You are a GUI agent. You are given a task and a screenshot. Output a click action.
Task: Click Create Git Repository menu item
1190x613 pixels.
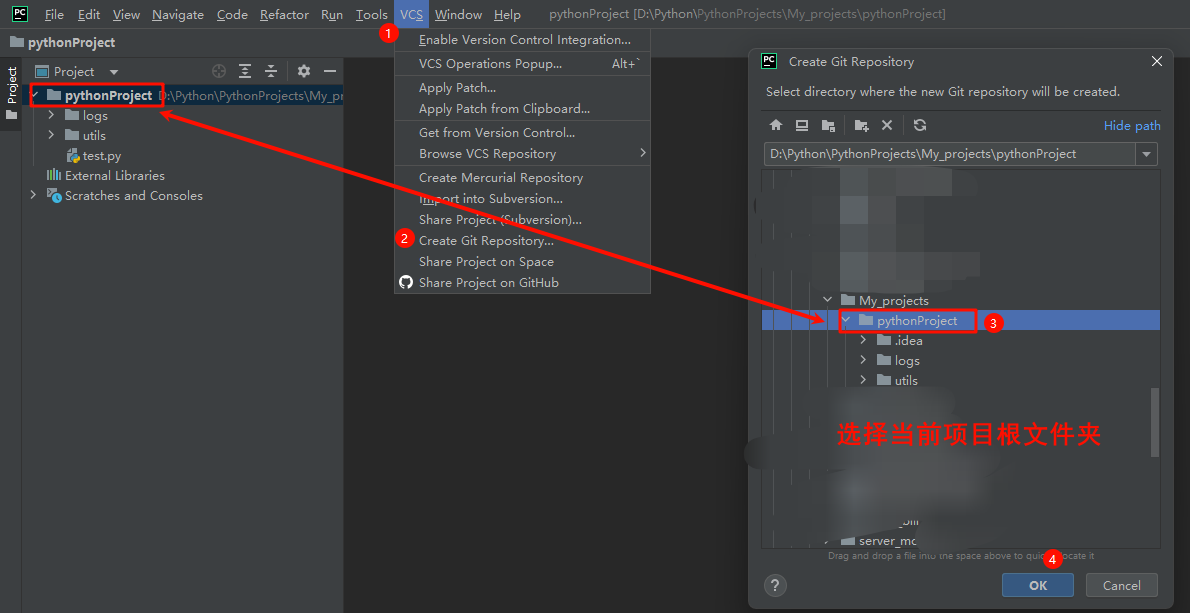pyautogui.click(x=522, y=240)
